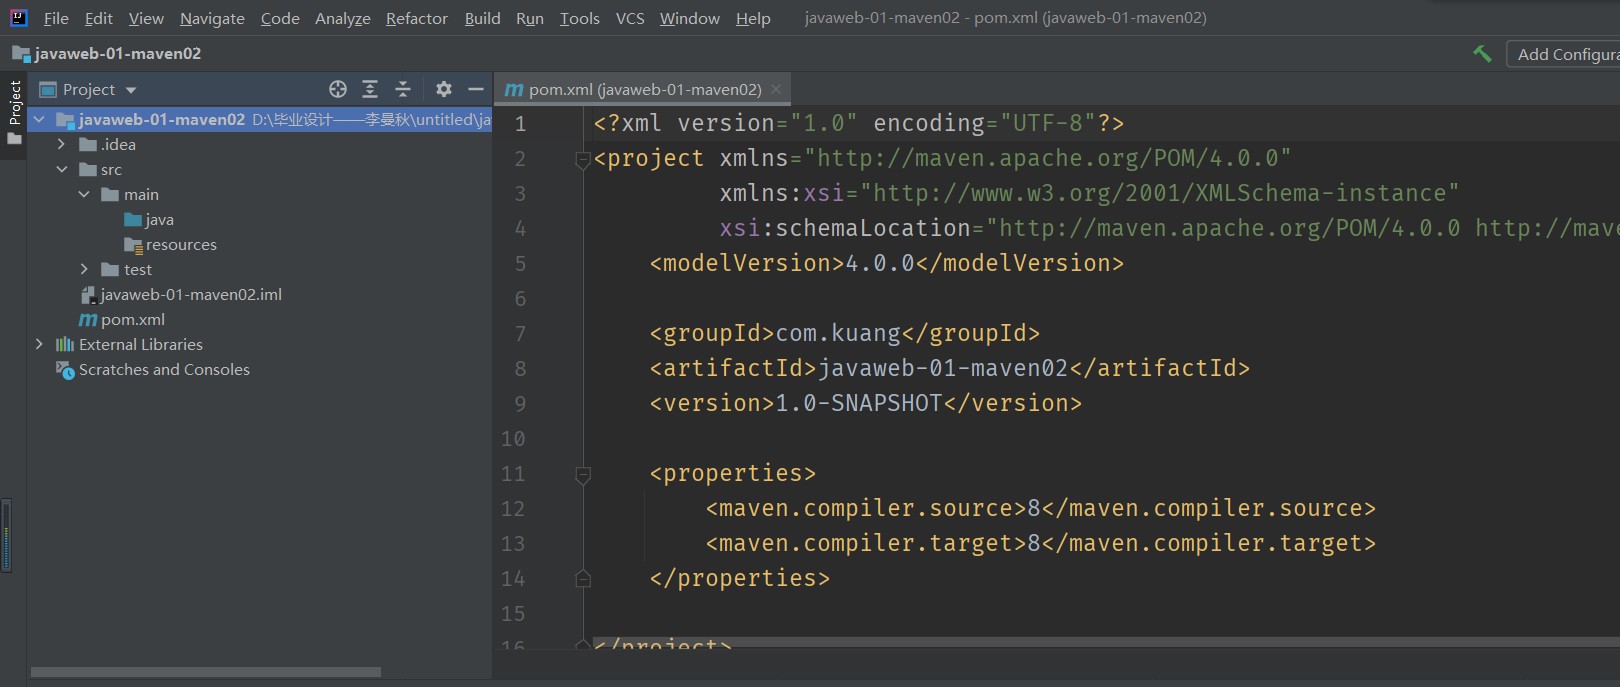Viewport: 1620px width, 687px height.
Task: Open the Window menu
Action: pos(690,18)
